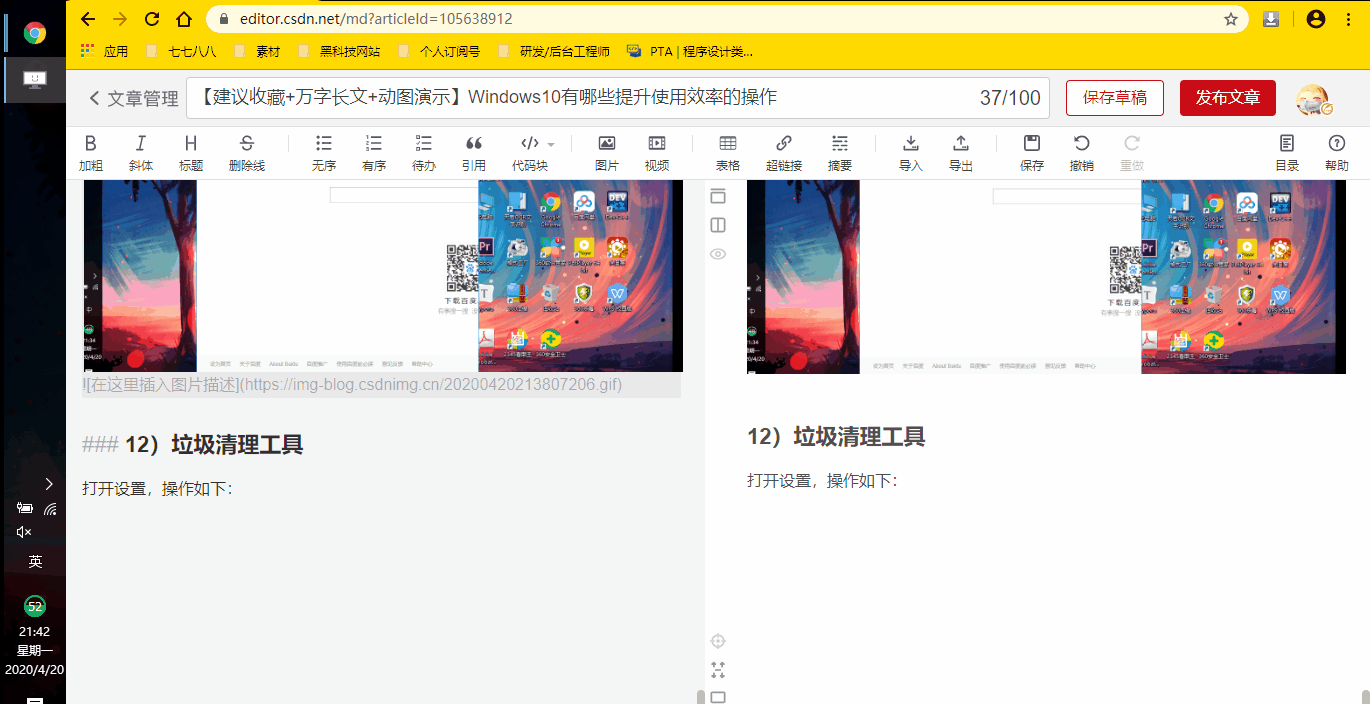Open editor help via the 帮助 icon
This screenshot has height=704, width=1370.
click(x=1337, y=152)
